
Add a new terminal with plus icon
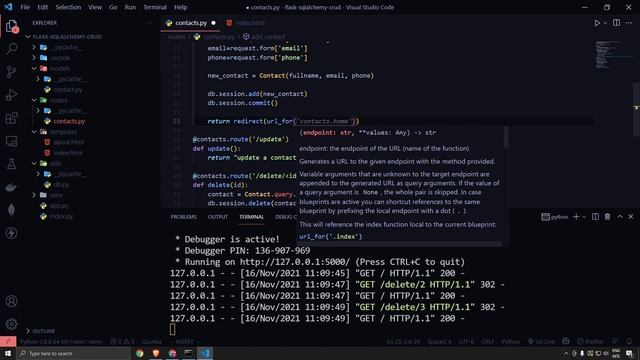click(x=576, y=217)
